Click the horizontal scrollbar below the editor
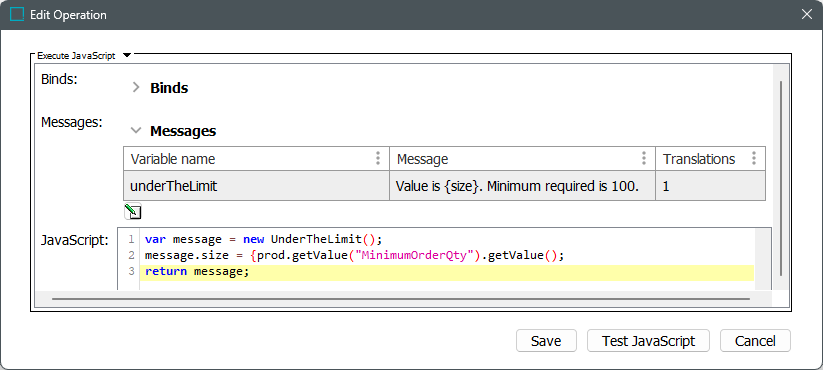The width and height of the screenshot is (823, 370). (400, 299)
